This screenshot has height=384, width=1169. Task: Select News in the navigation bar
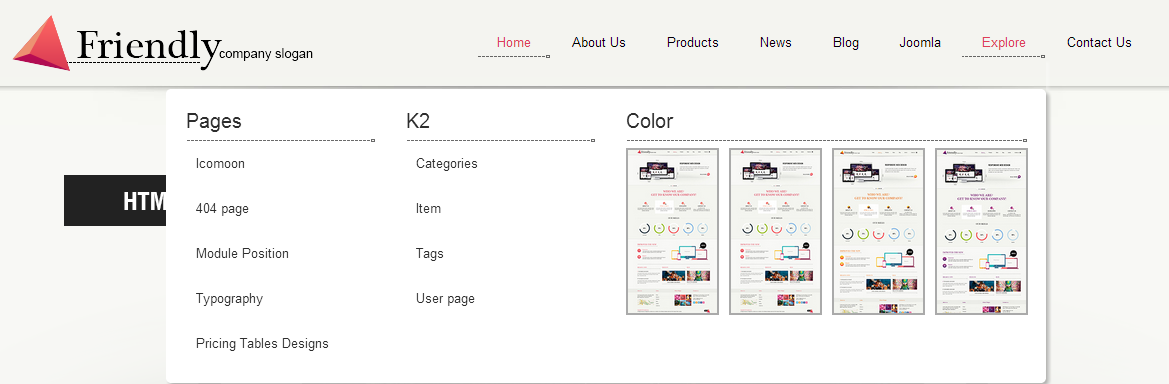click(x=775, y=43)
